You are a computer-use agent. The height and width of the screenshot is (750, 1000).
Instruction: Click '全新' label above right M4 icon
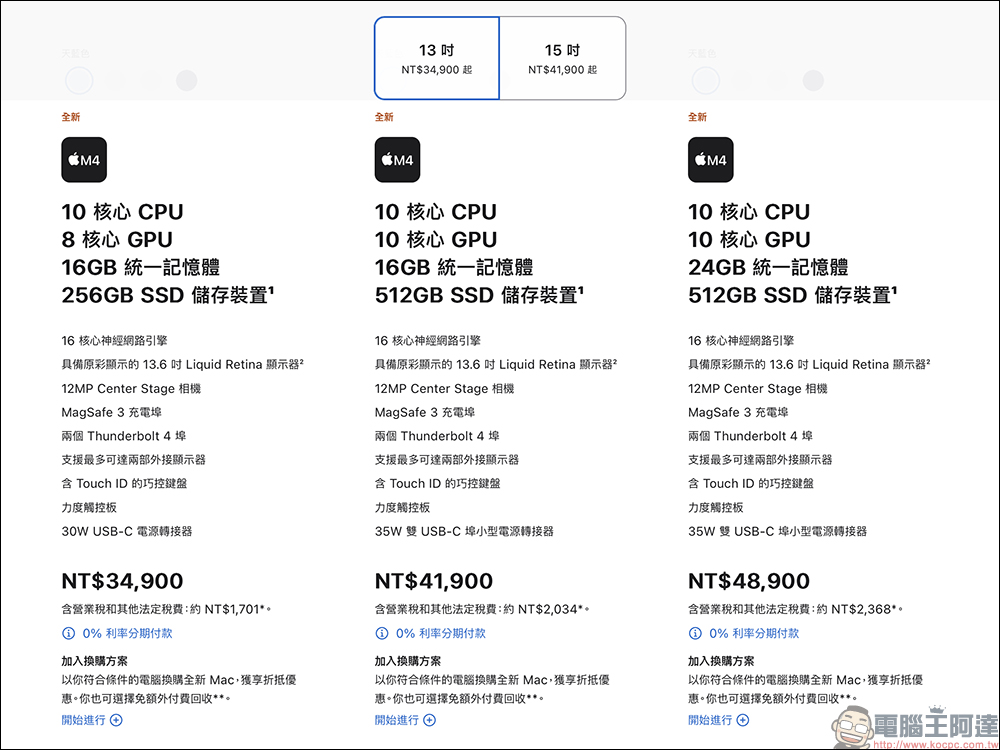(x=697, y=117)
